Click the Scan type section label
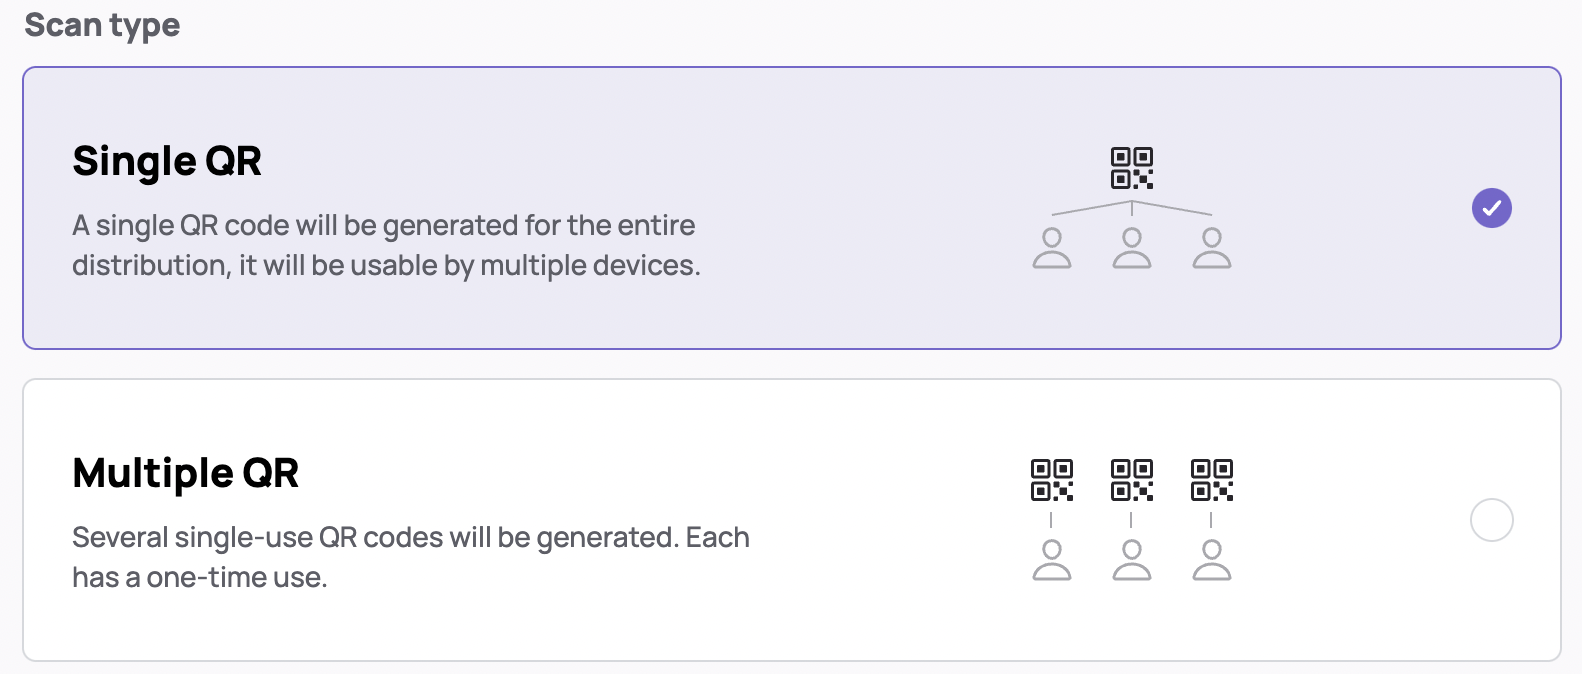The width and height of the screenshot is (1582, 674). tap(102, 25)
